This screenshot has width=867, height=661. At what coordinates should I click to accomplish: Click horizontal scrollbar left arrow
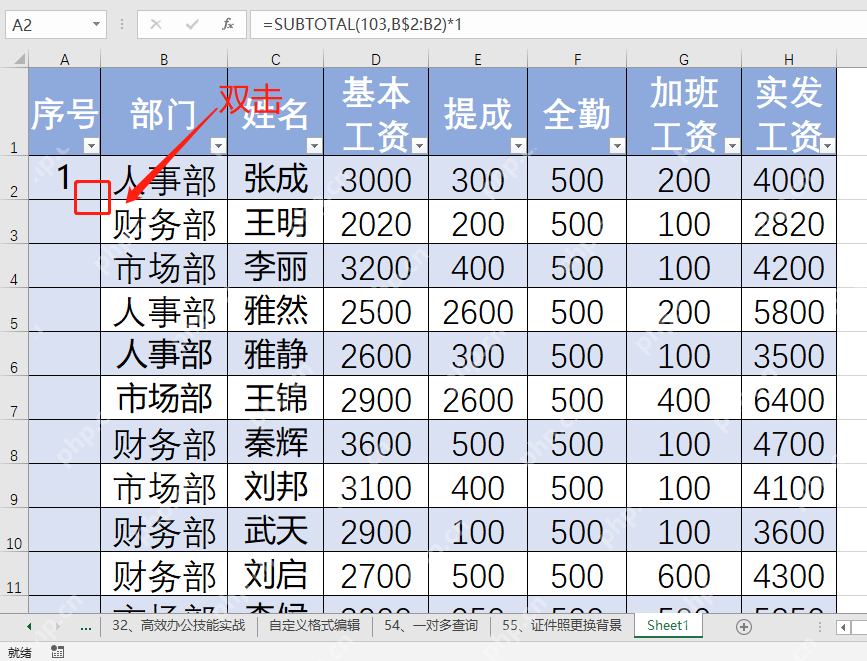click(x=843, y=627)
